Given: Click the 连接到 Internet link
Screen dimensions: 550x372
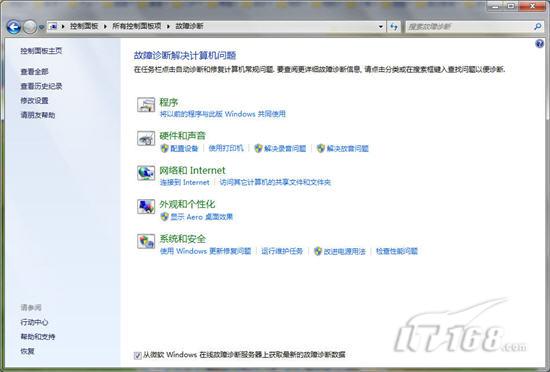Looking at the screenshot, I should [x=185, y=182].
